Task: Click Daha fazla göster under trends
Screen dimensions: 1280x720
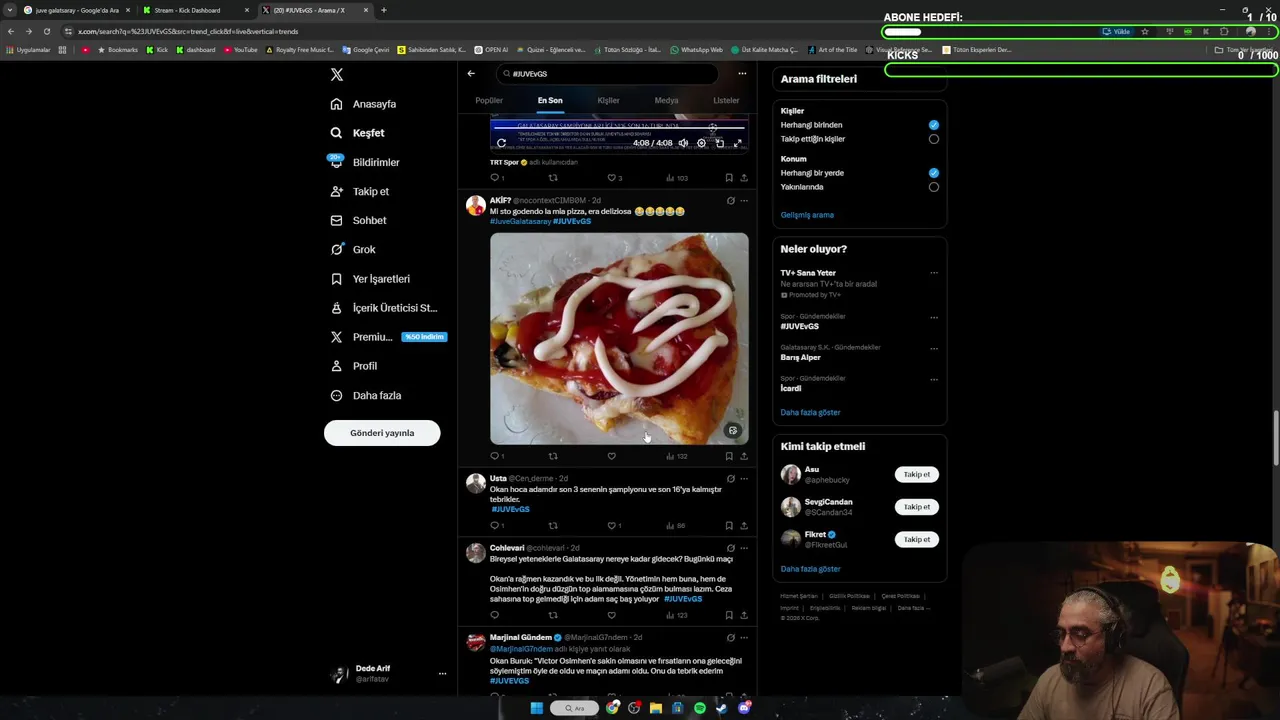Action: coord(810,412)
